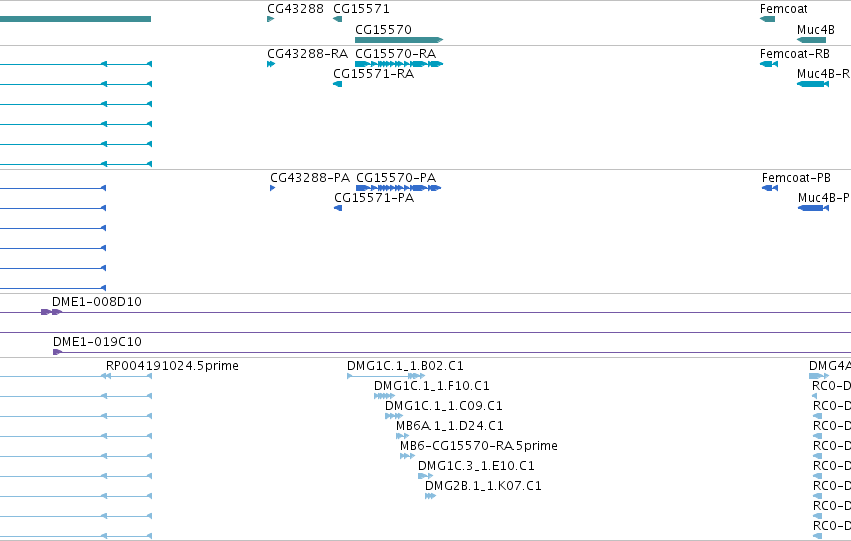Select the Muc4B gene arrow glyph
The width and height of the screenshot is (851, 541).
pyautogui.click(x=811, y=40)
